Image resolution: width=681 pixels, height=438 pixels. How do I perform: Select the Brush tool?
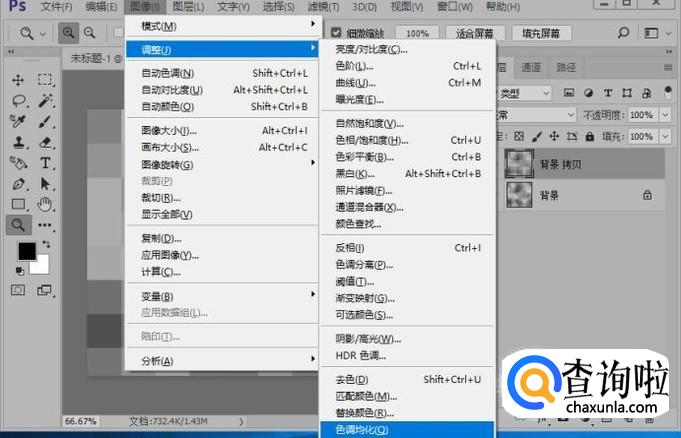click(45, 121)
